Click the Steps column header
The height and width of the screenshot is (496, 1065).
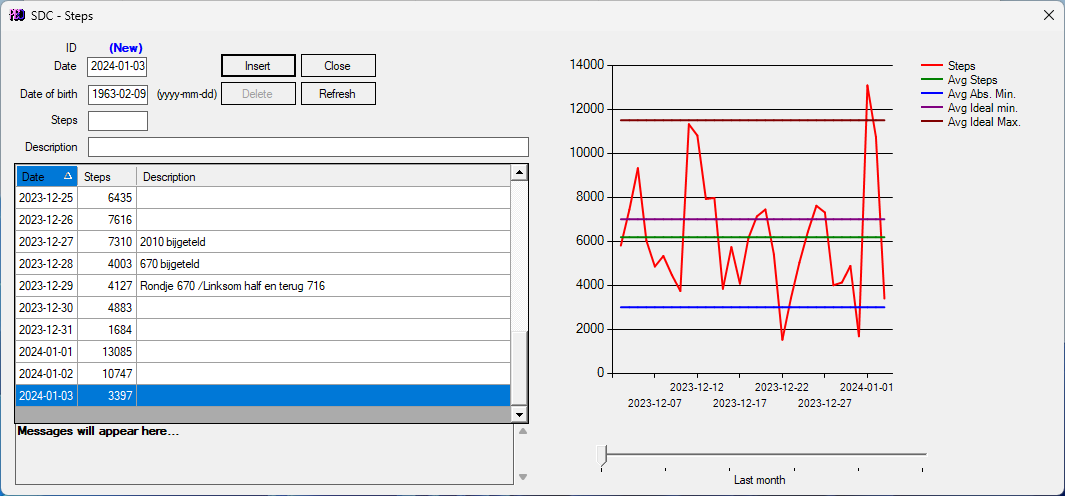[106, 177]
